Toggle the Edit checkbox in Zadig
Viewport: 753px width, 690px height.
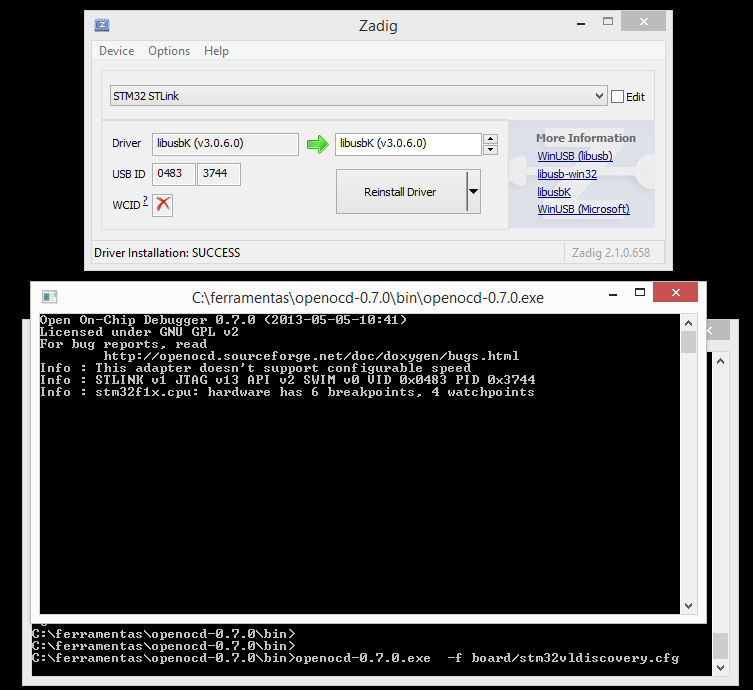tap(618, 97)
